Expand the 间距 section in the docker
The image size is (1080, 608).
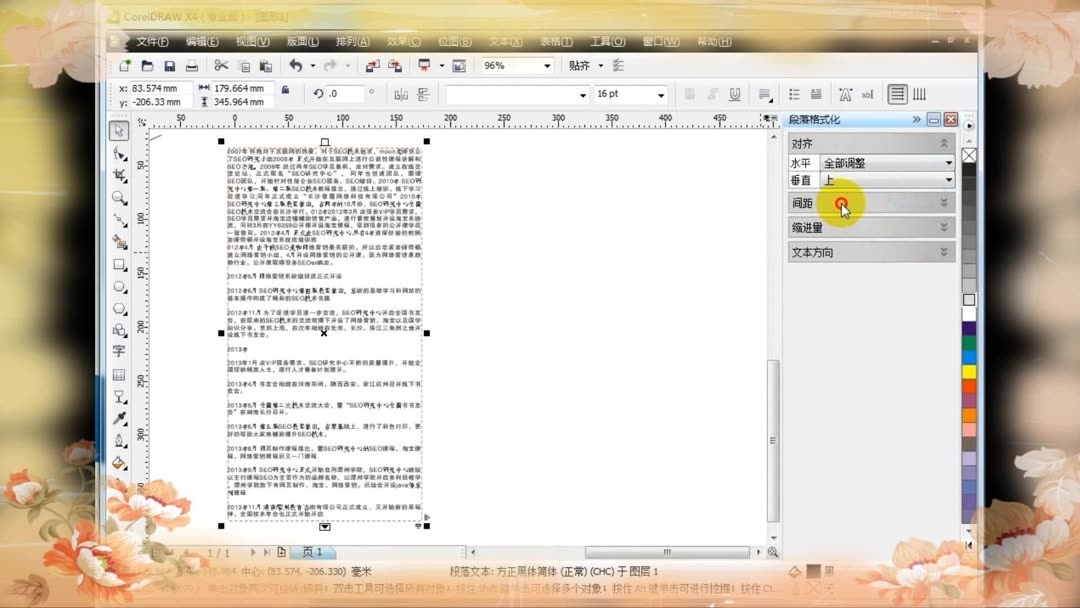944,202
